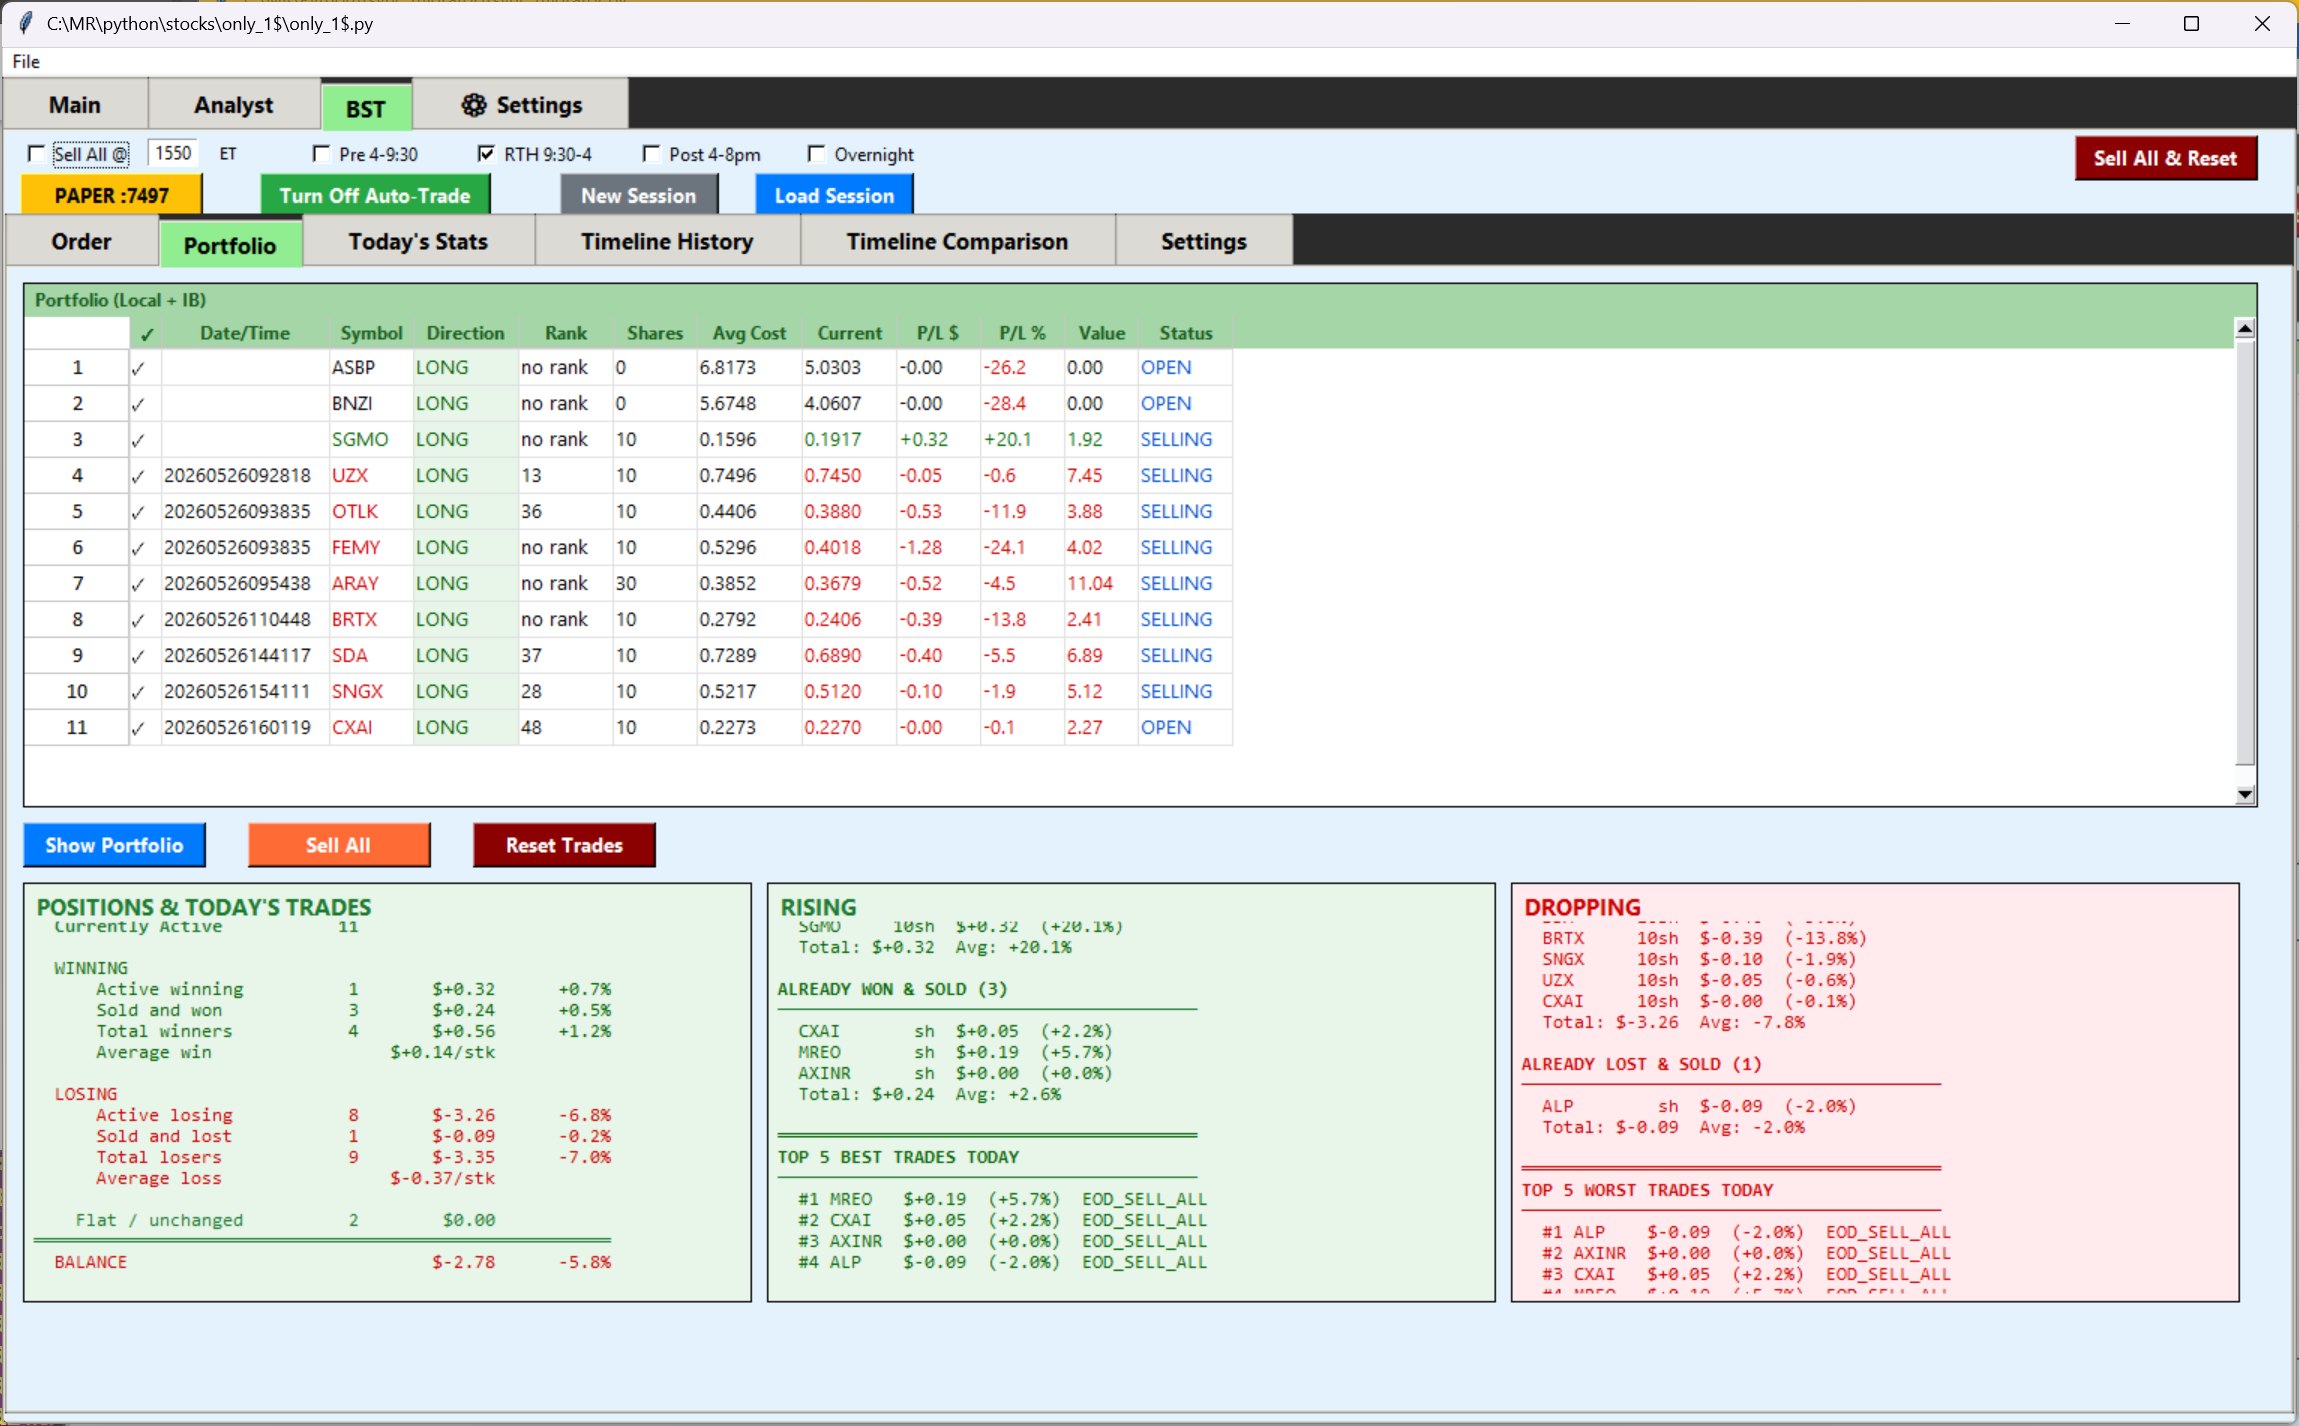The height and width of the screenshot is (1426, 2299).
Task: Select the BST tab
Action: 366,108
